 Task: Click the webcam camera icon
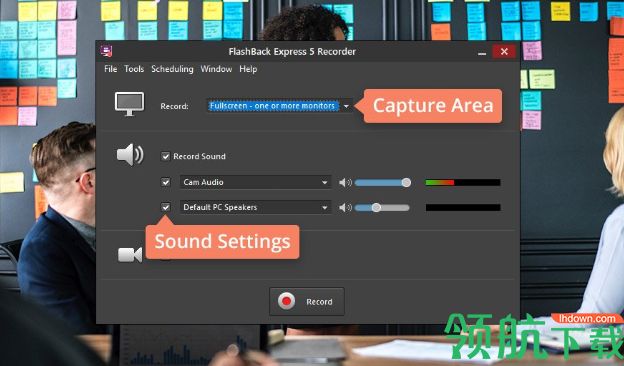(x=130, y=255)
